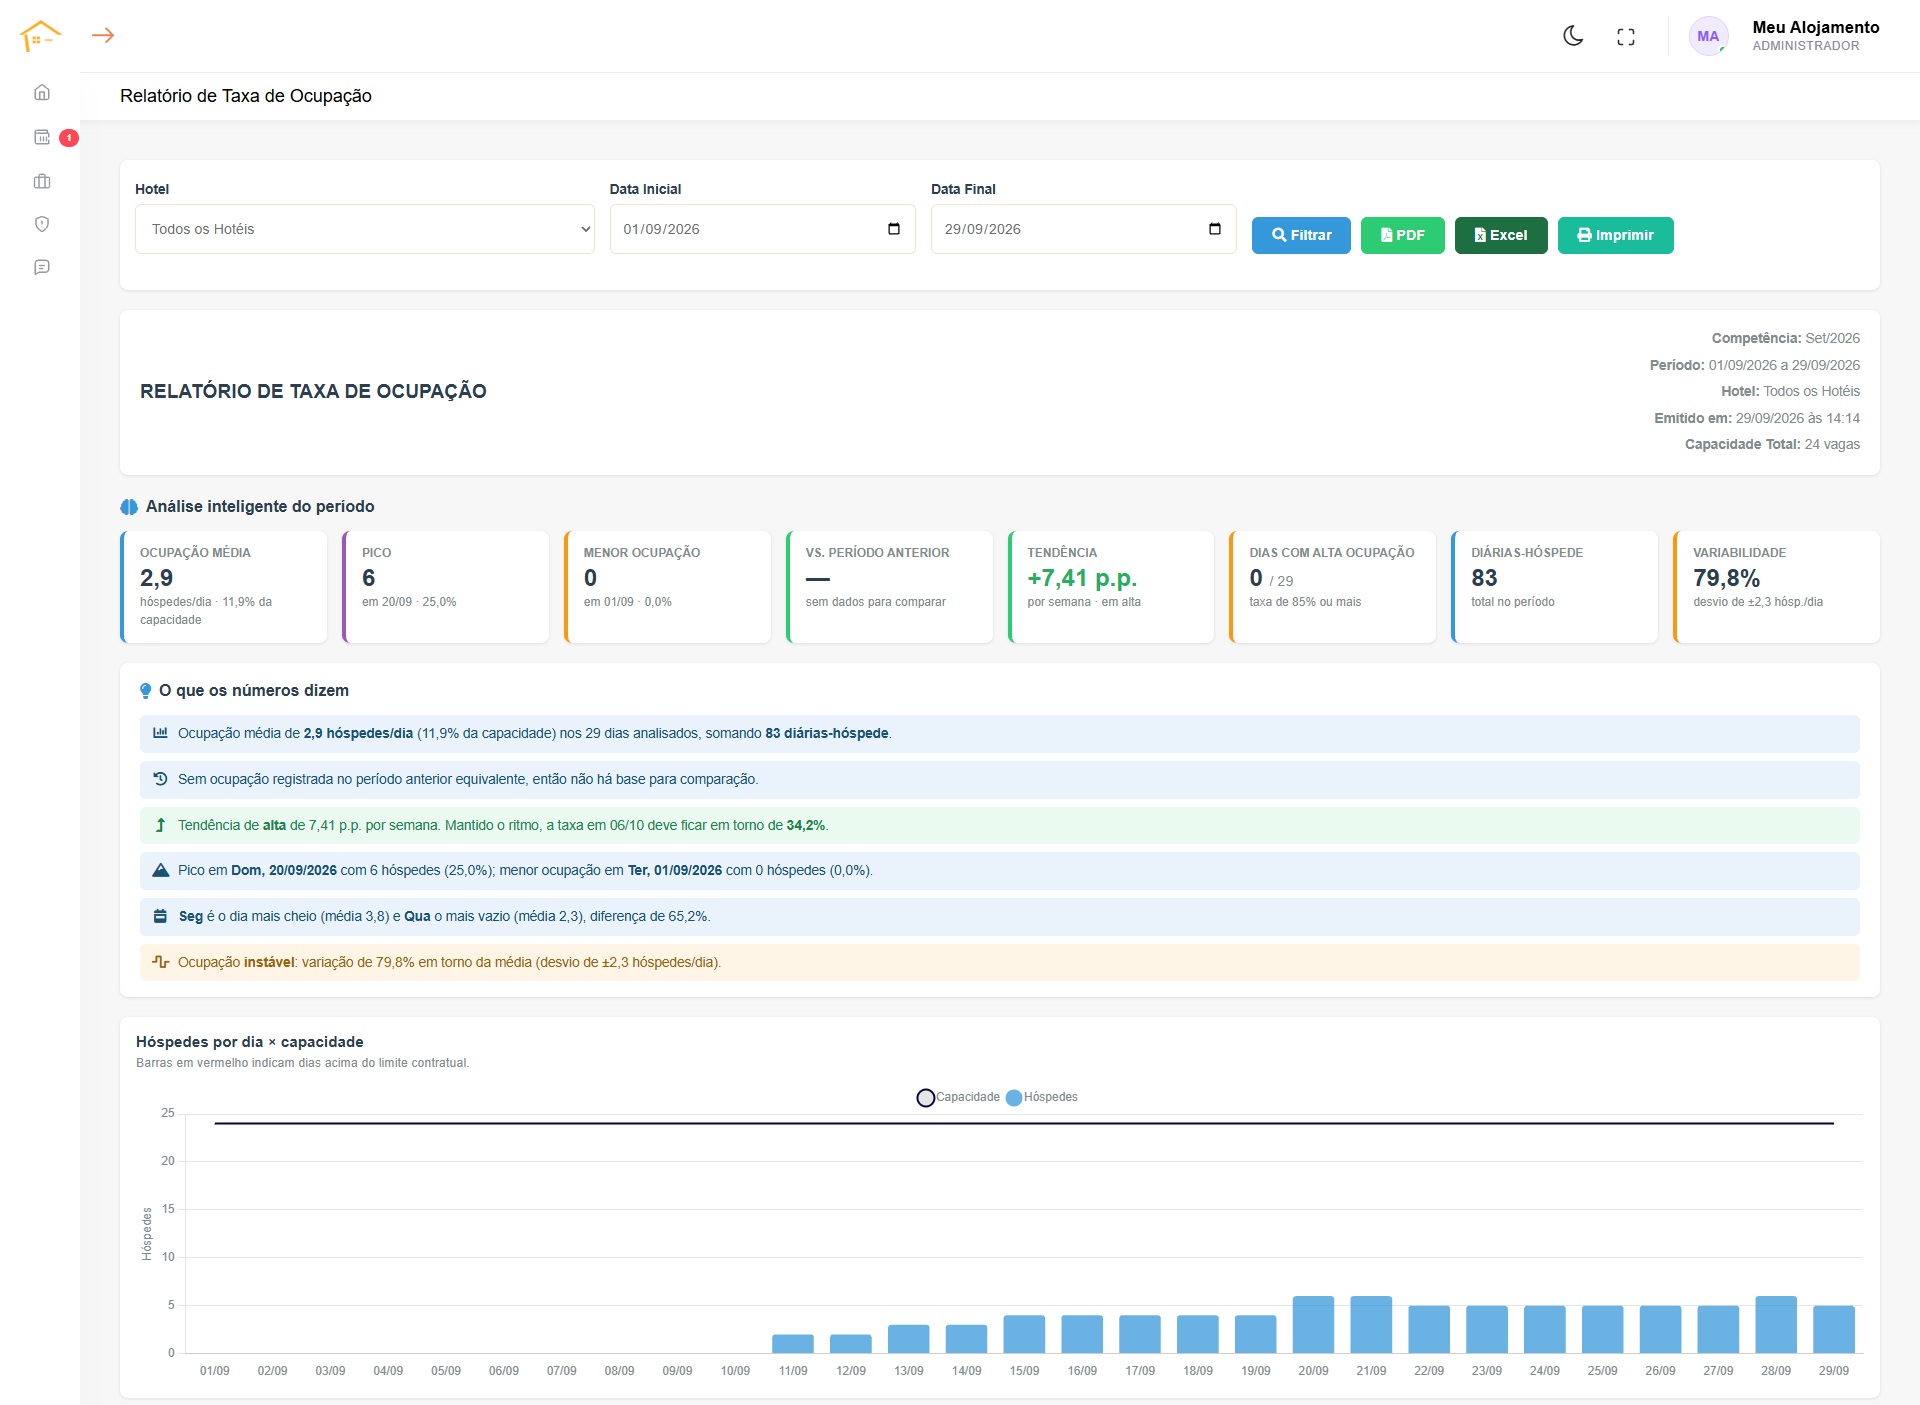Click the Ocupação instável insight row
The width and height of the screenshot is (1920, 1405).
1000,962
